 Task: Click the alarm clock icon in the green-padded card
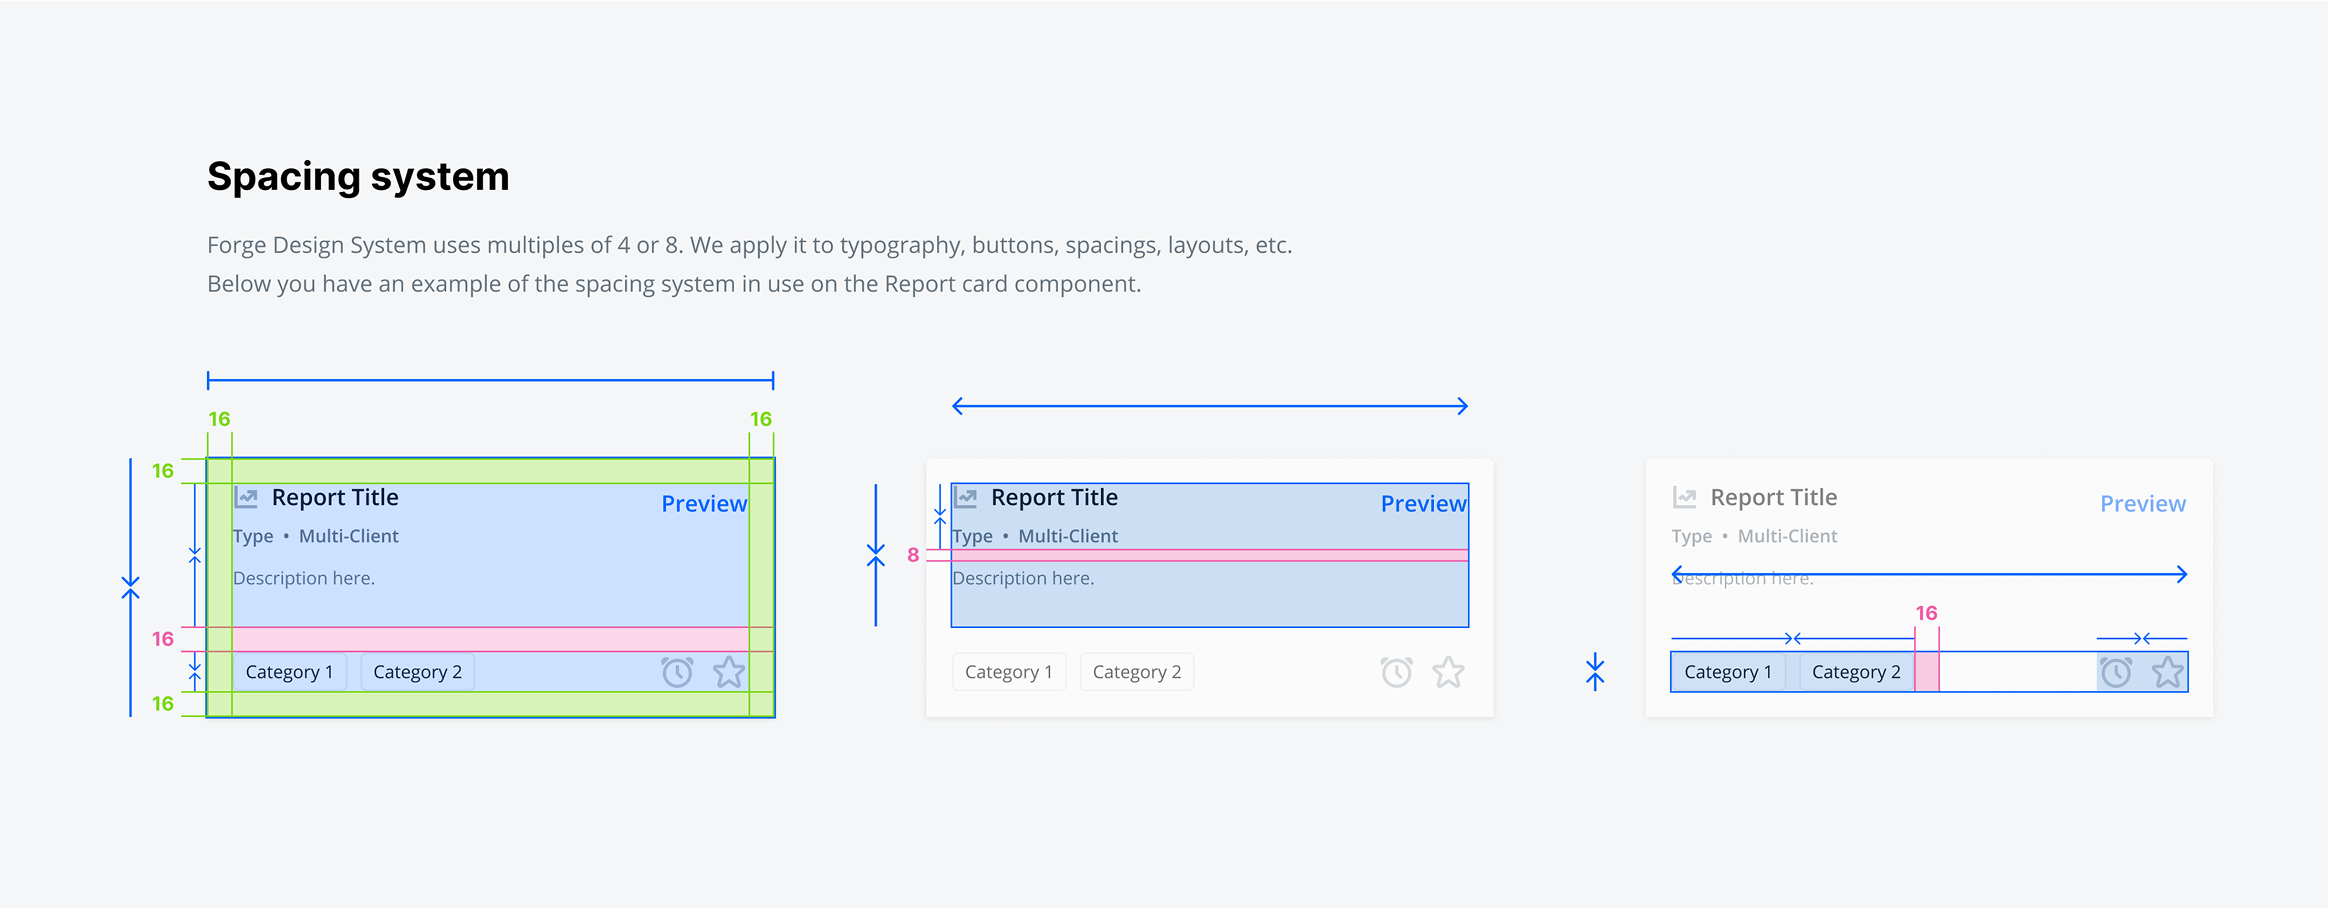(x=677, y=672)
